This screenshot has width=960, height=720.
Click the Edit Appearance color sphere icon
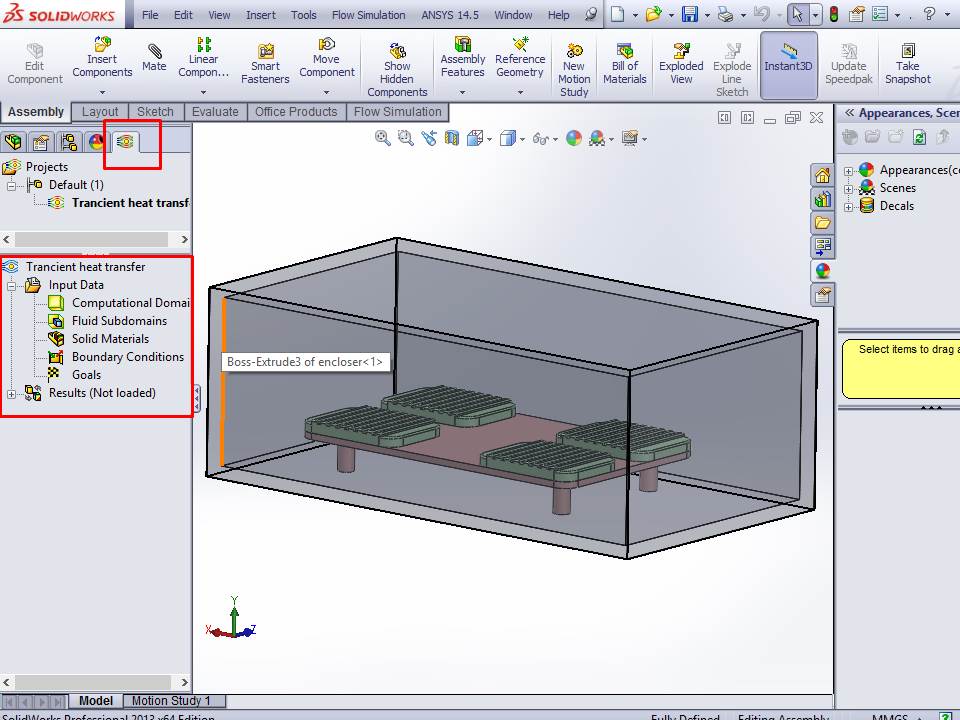[x=574, y=138]
